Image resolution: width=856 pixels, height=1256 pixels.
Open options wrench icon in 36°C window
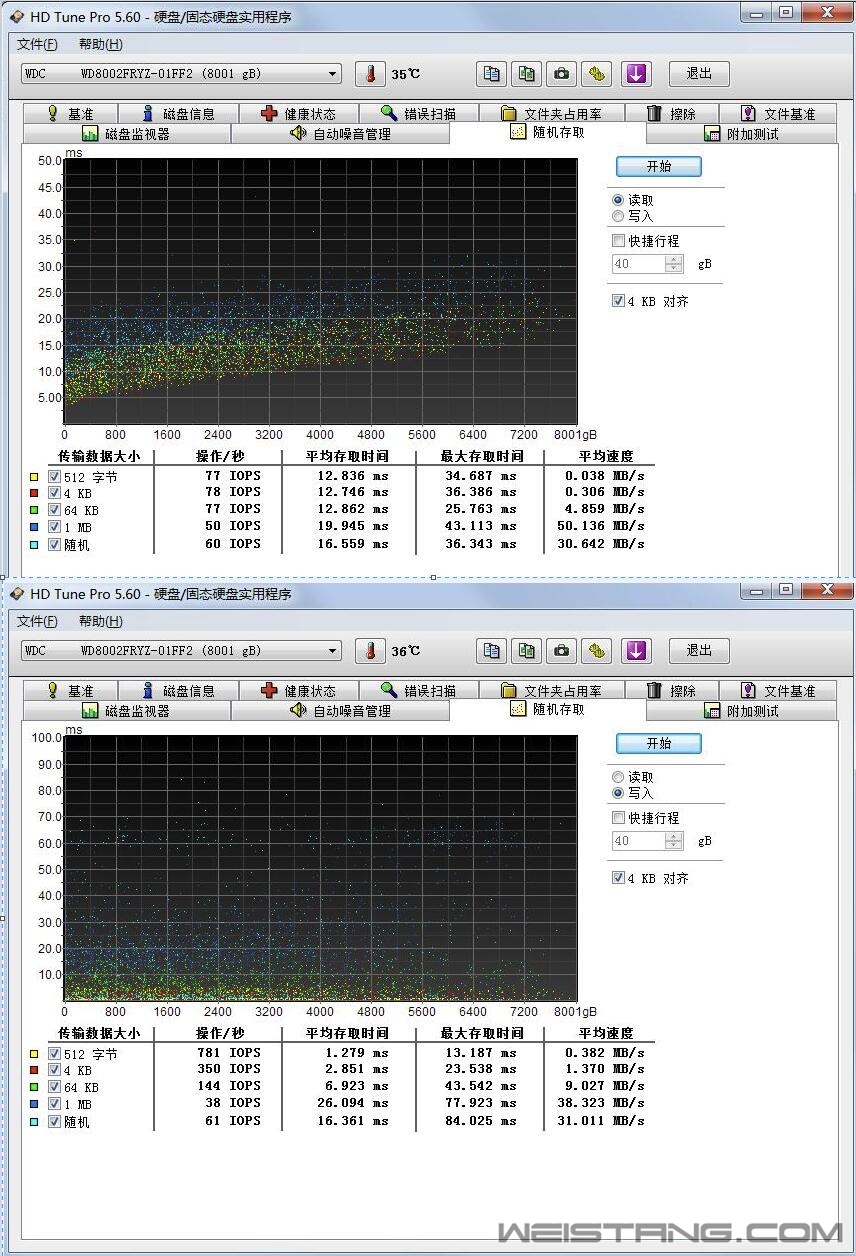point(597,651)
